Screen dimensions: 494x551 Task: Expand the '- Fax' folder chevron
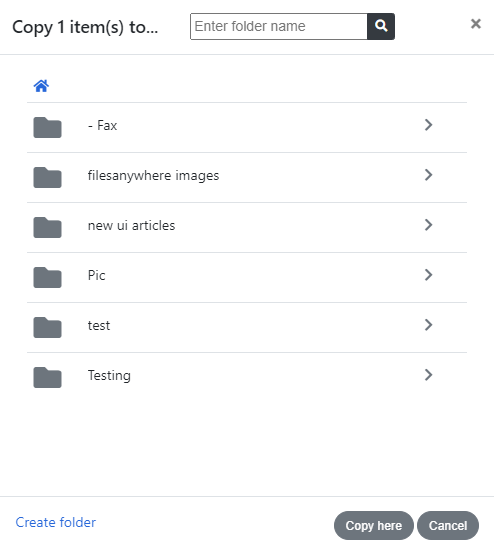(x=428, y=125)
